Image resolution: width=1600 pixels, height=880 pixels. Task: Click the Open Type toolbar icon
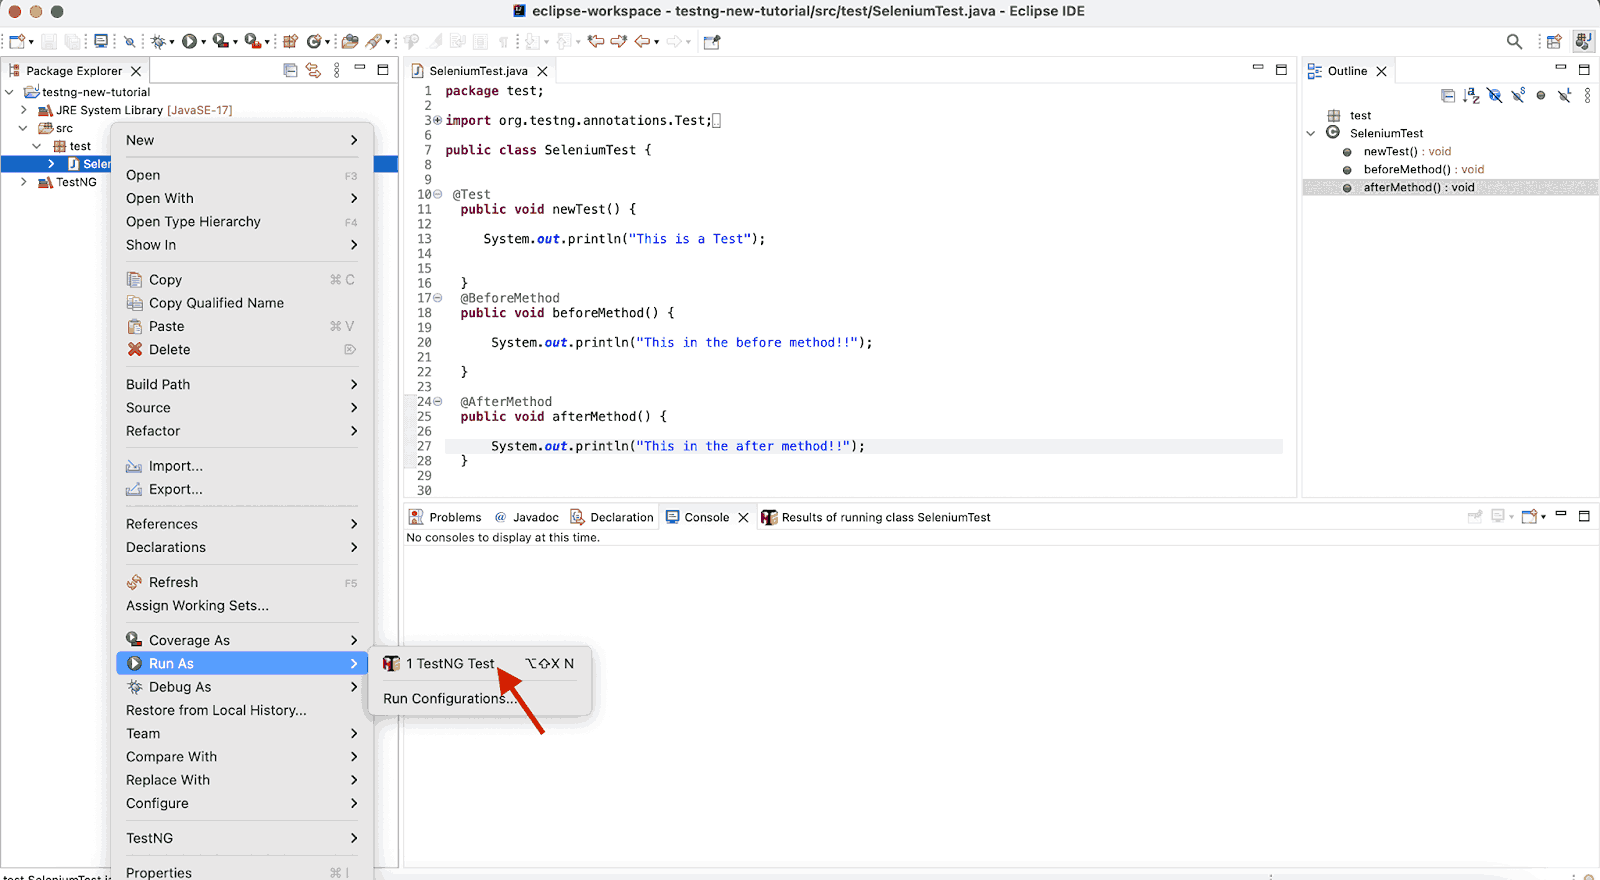350,41
